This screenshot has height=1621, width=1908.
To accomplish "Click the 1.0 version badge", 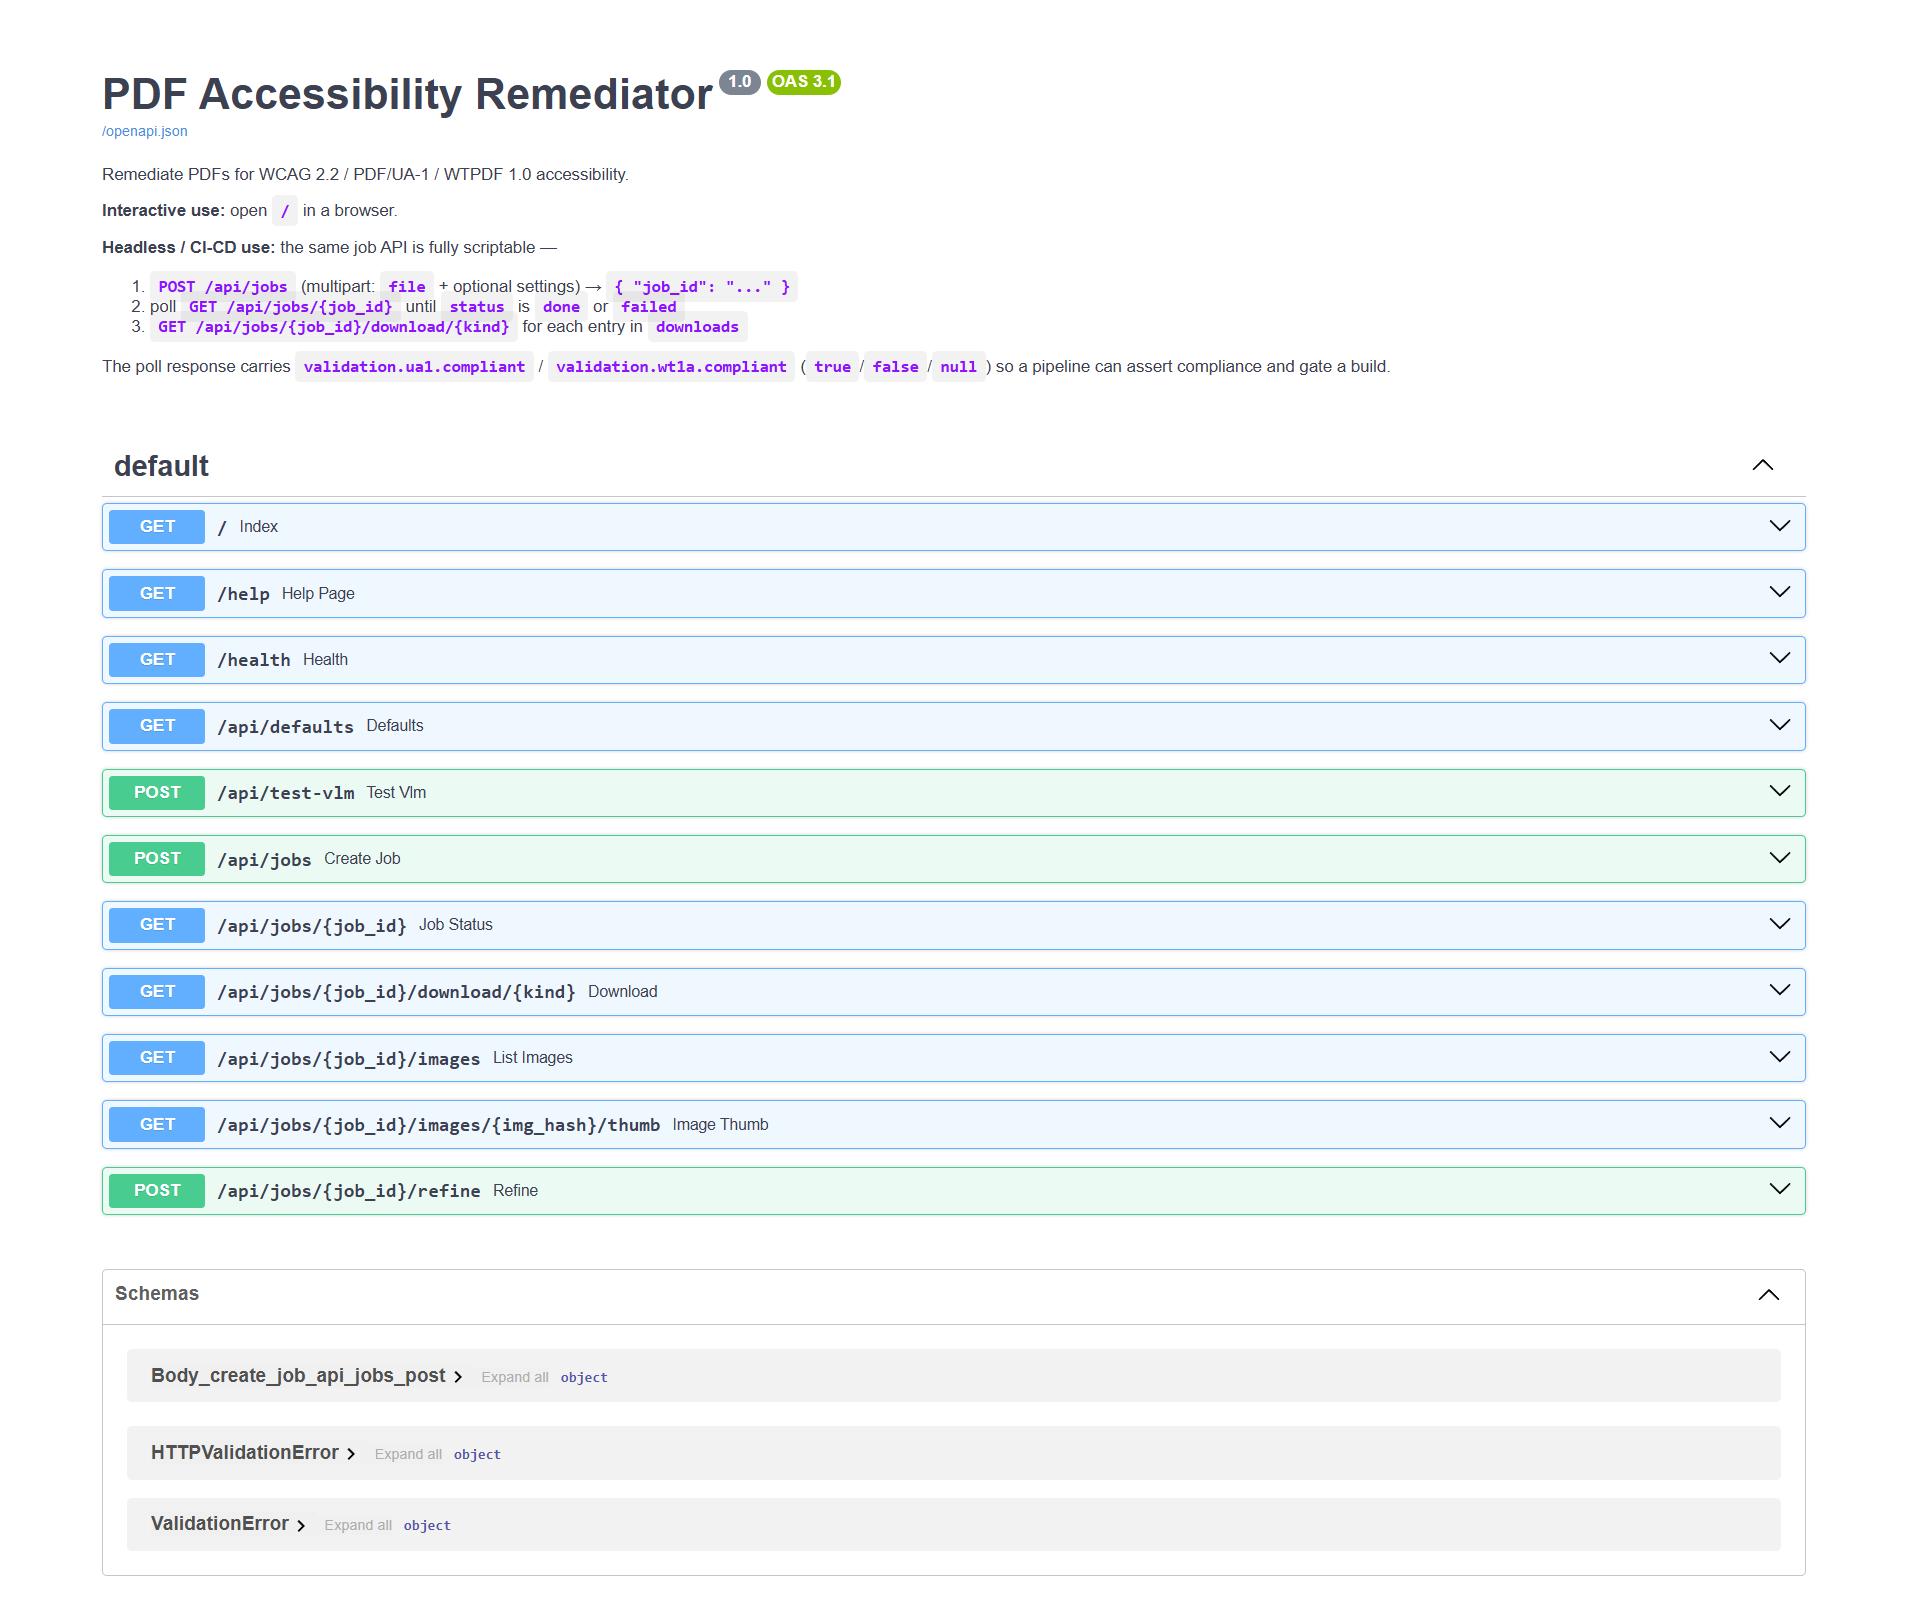I will [x=740, y=82].
